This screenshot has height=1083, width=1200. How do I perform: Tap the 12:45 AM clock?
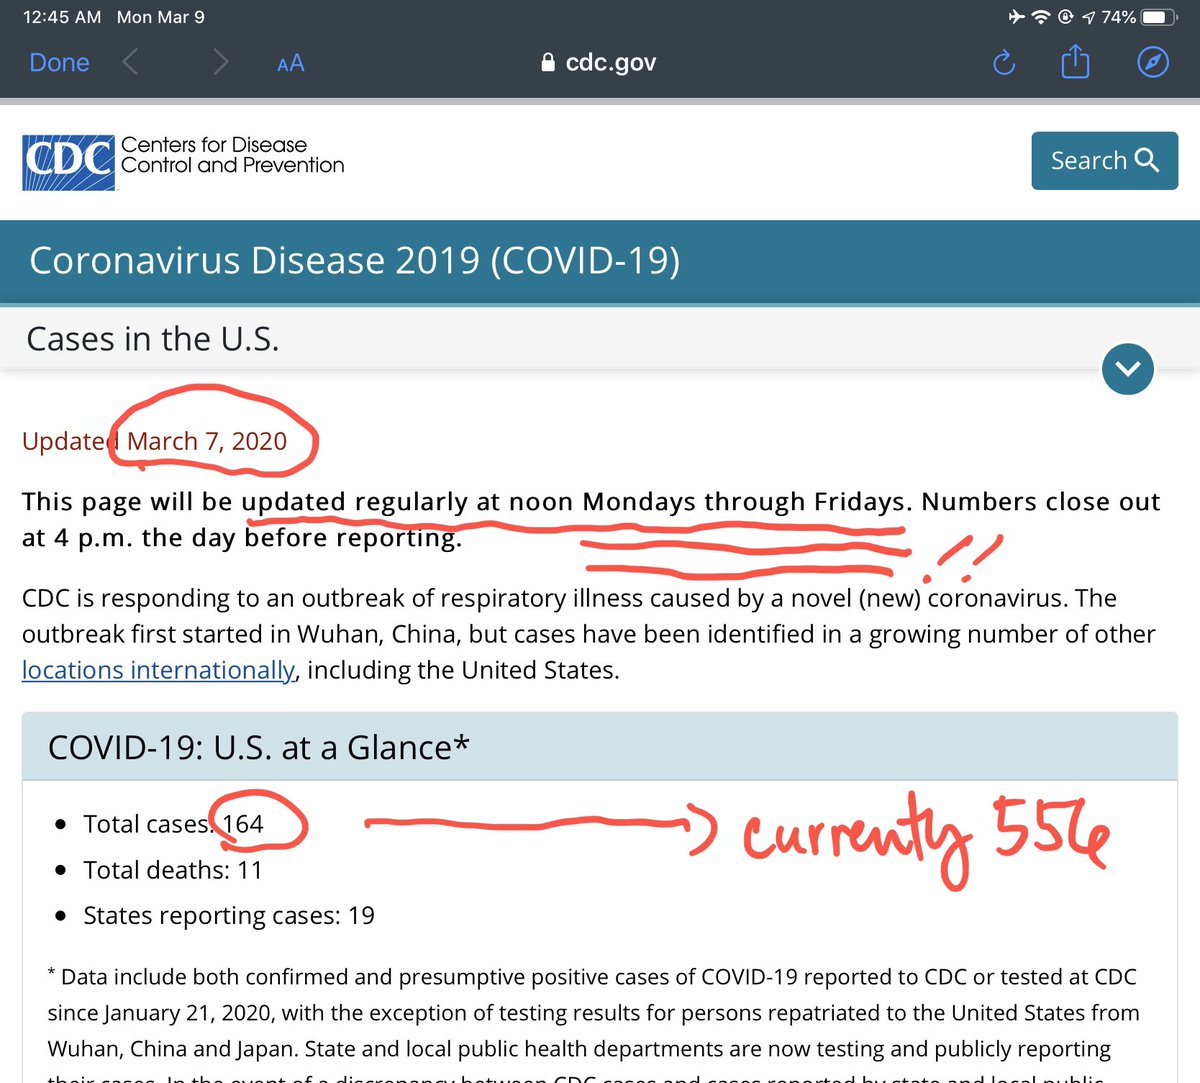[x=62, y=17]
